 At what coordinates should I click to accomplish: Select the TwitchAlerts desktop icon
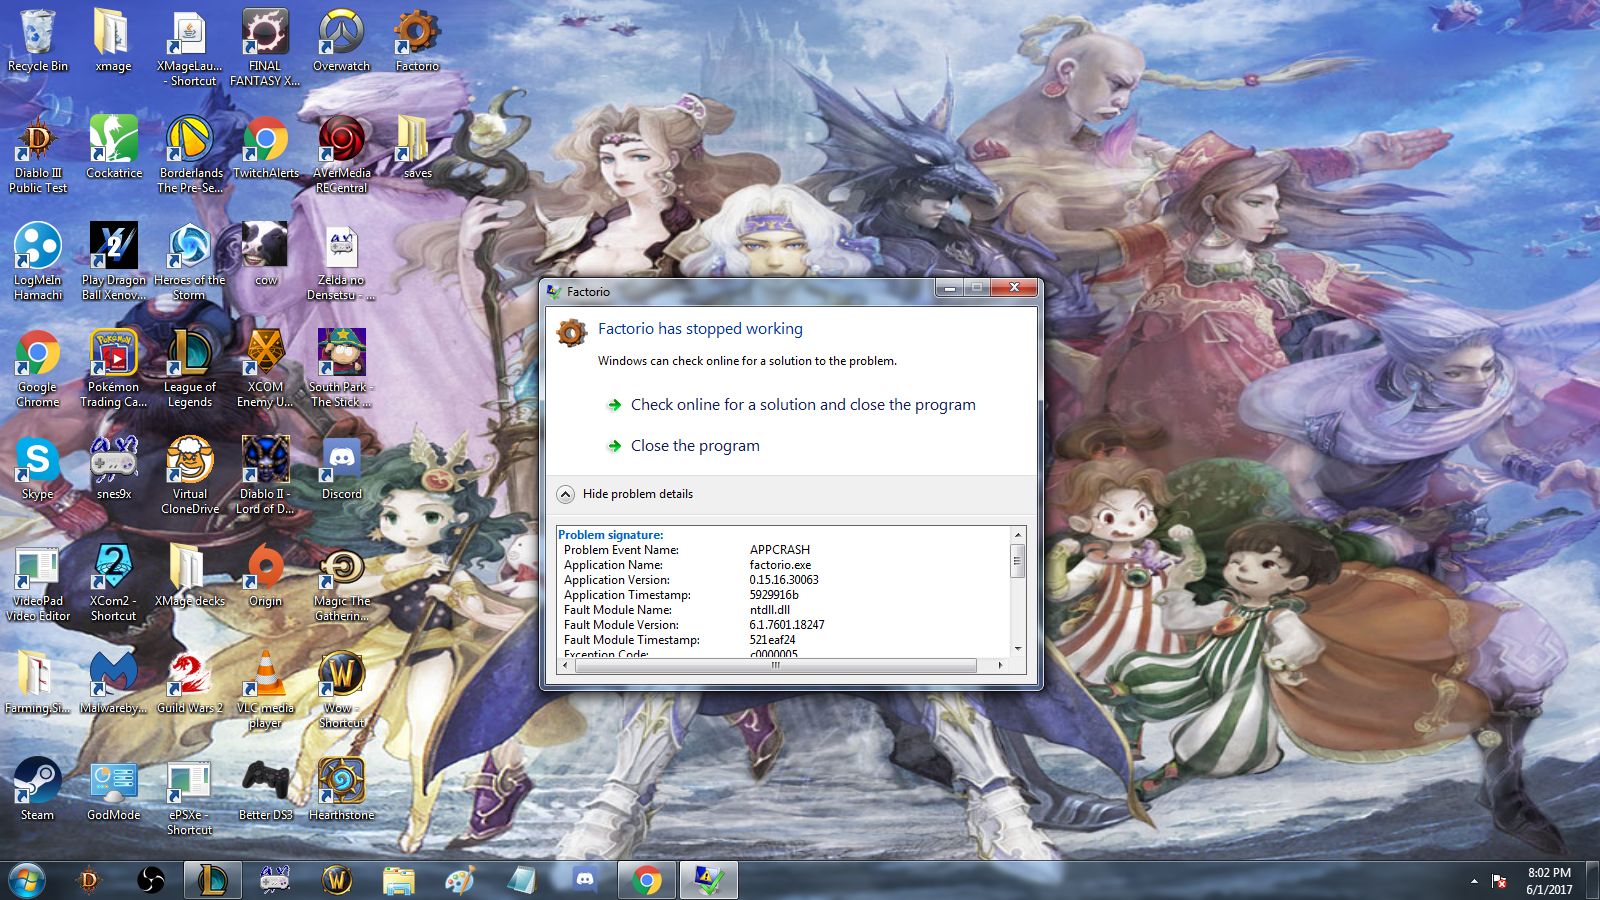[266, 147]
